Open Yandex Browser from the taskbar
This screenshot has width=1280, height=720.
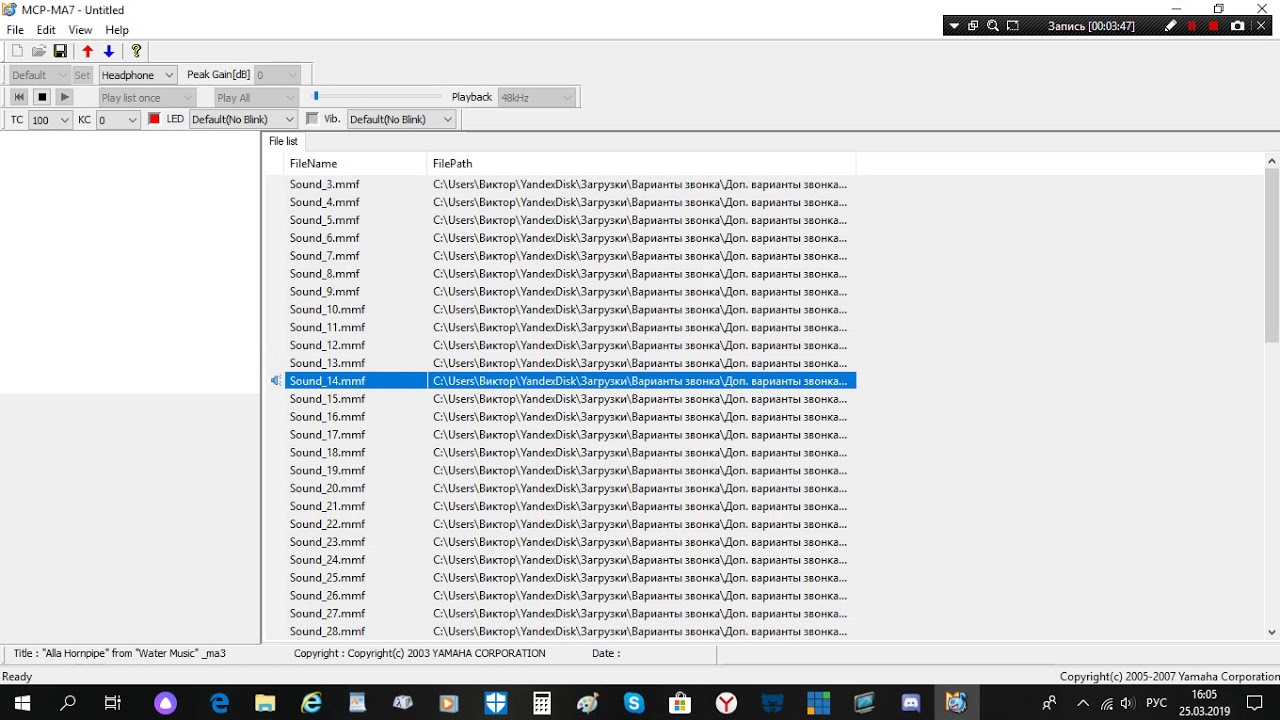(727, 703)
